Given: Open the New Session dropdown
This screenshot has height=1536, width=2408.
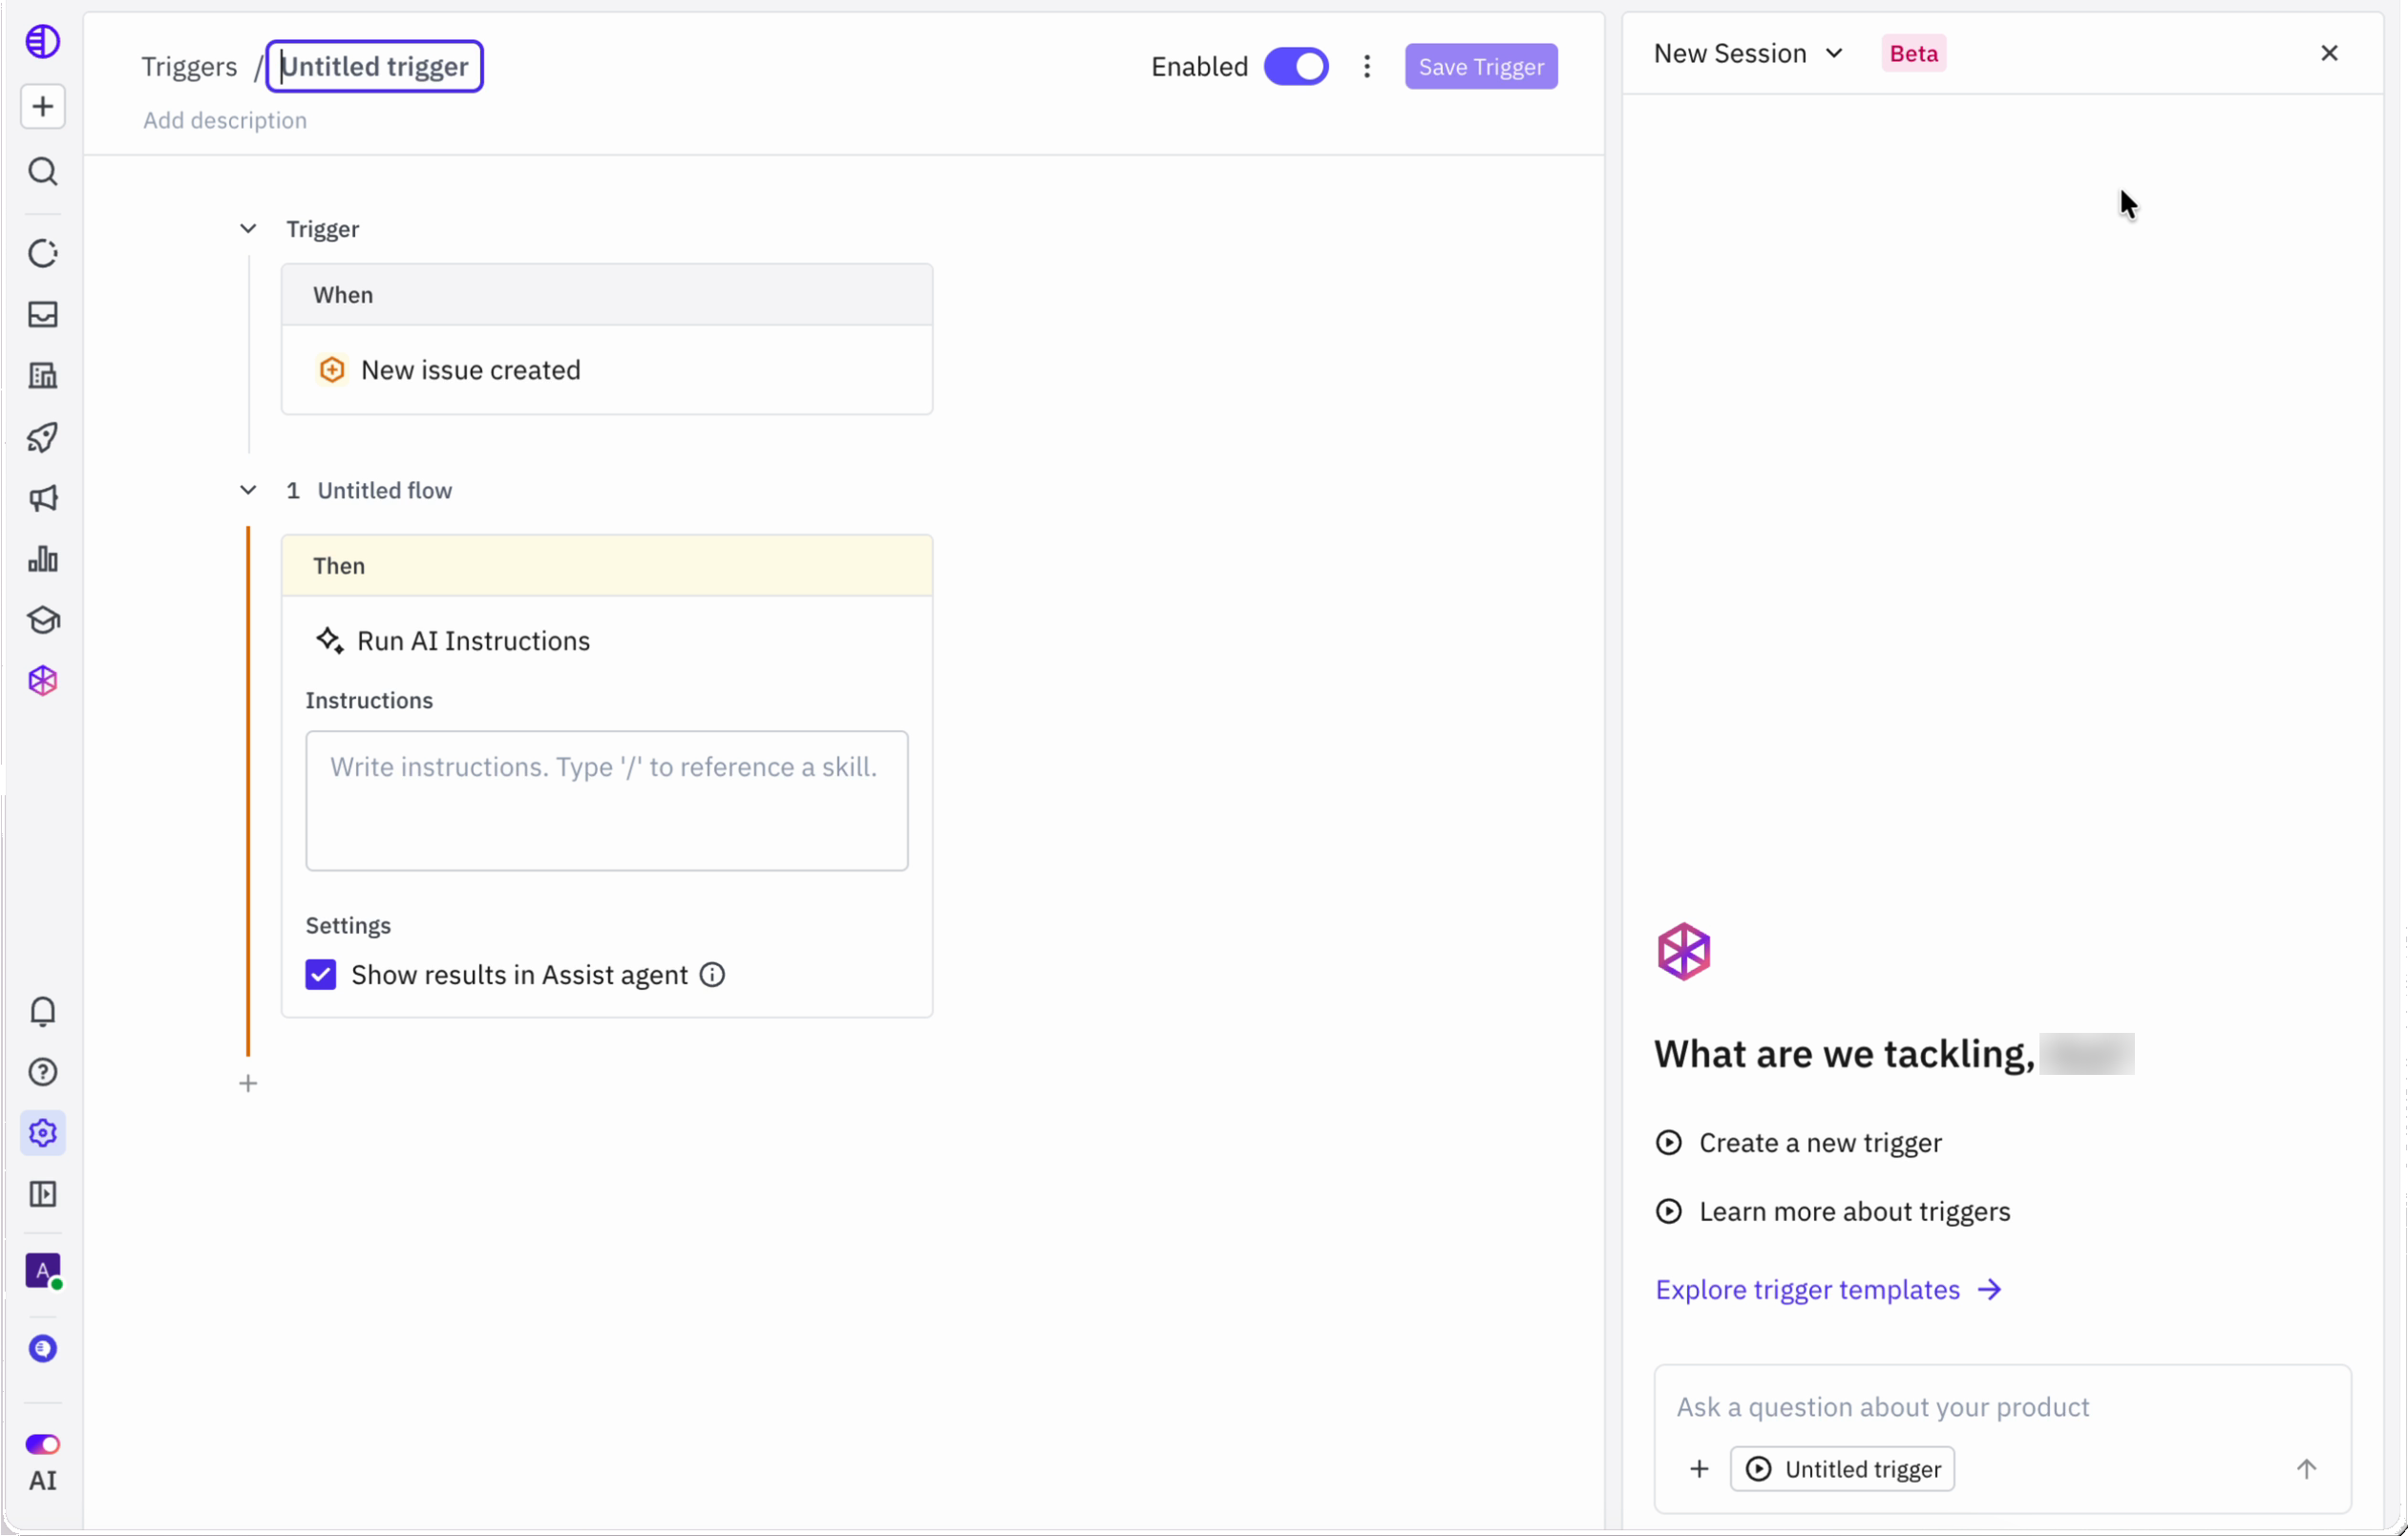Looking at the screenshot, I should point(1747,54).
